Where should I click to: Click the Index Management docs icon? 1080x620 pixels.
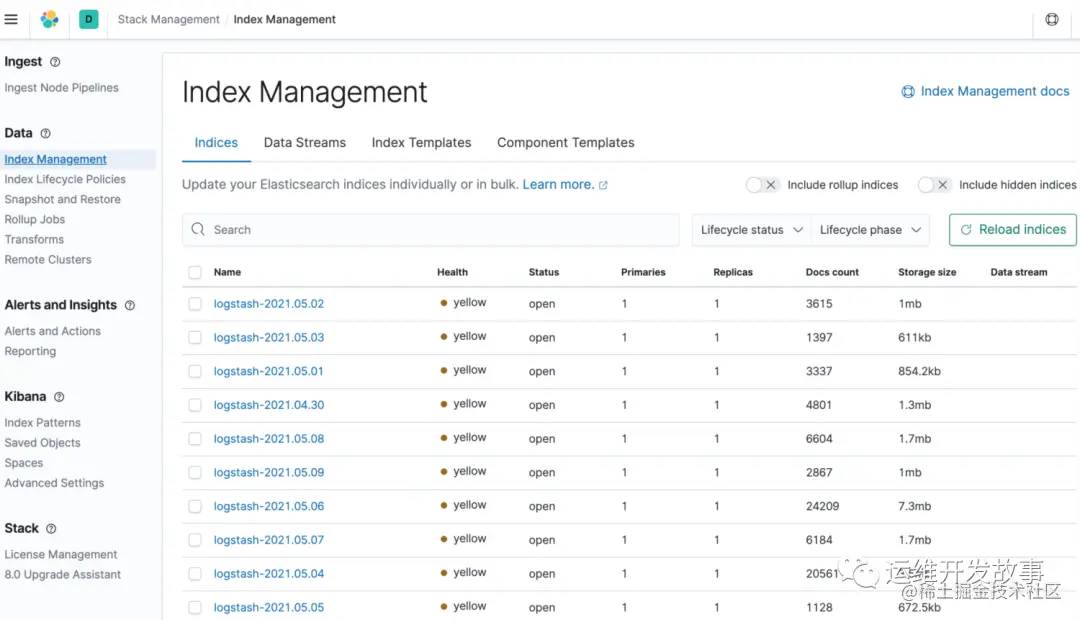(908, 92)
